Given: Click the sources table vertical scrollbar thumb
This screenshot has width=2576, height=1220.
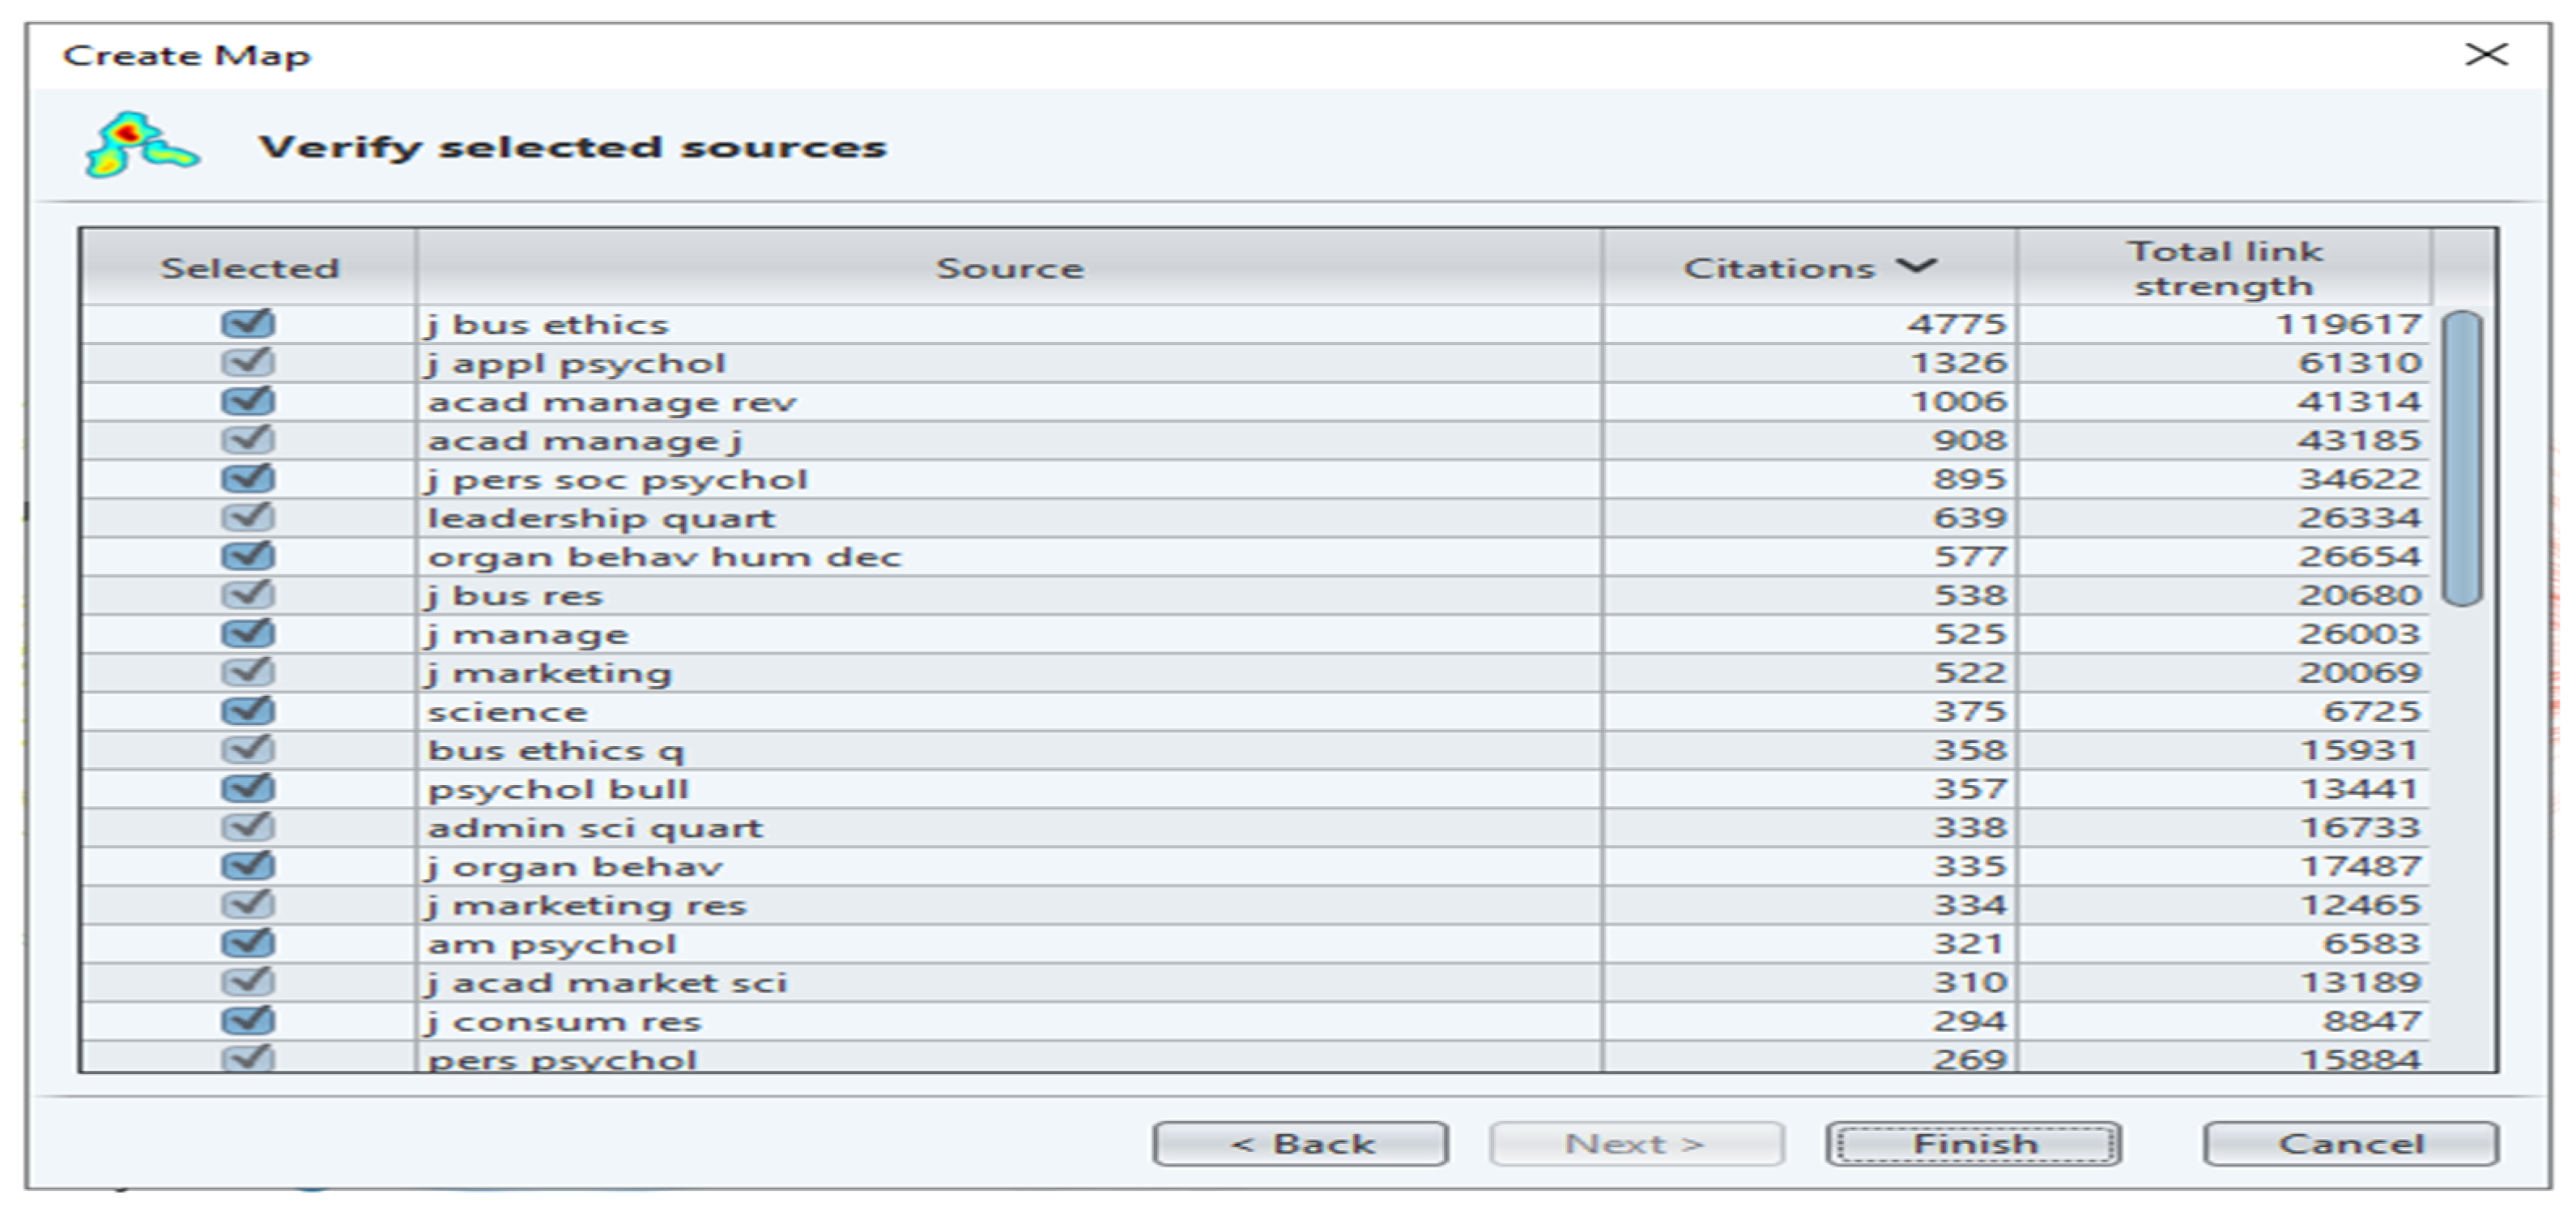Looking at the screenshot, I should [x=2461, y=458].
